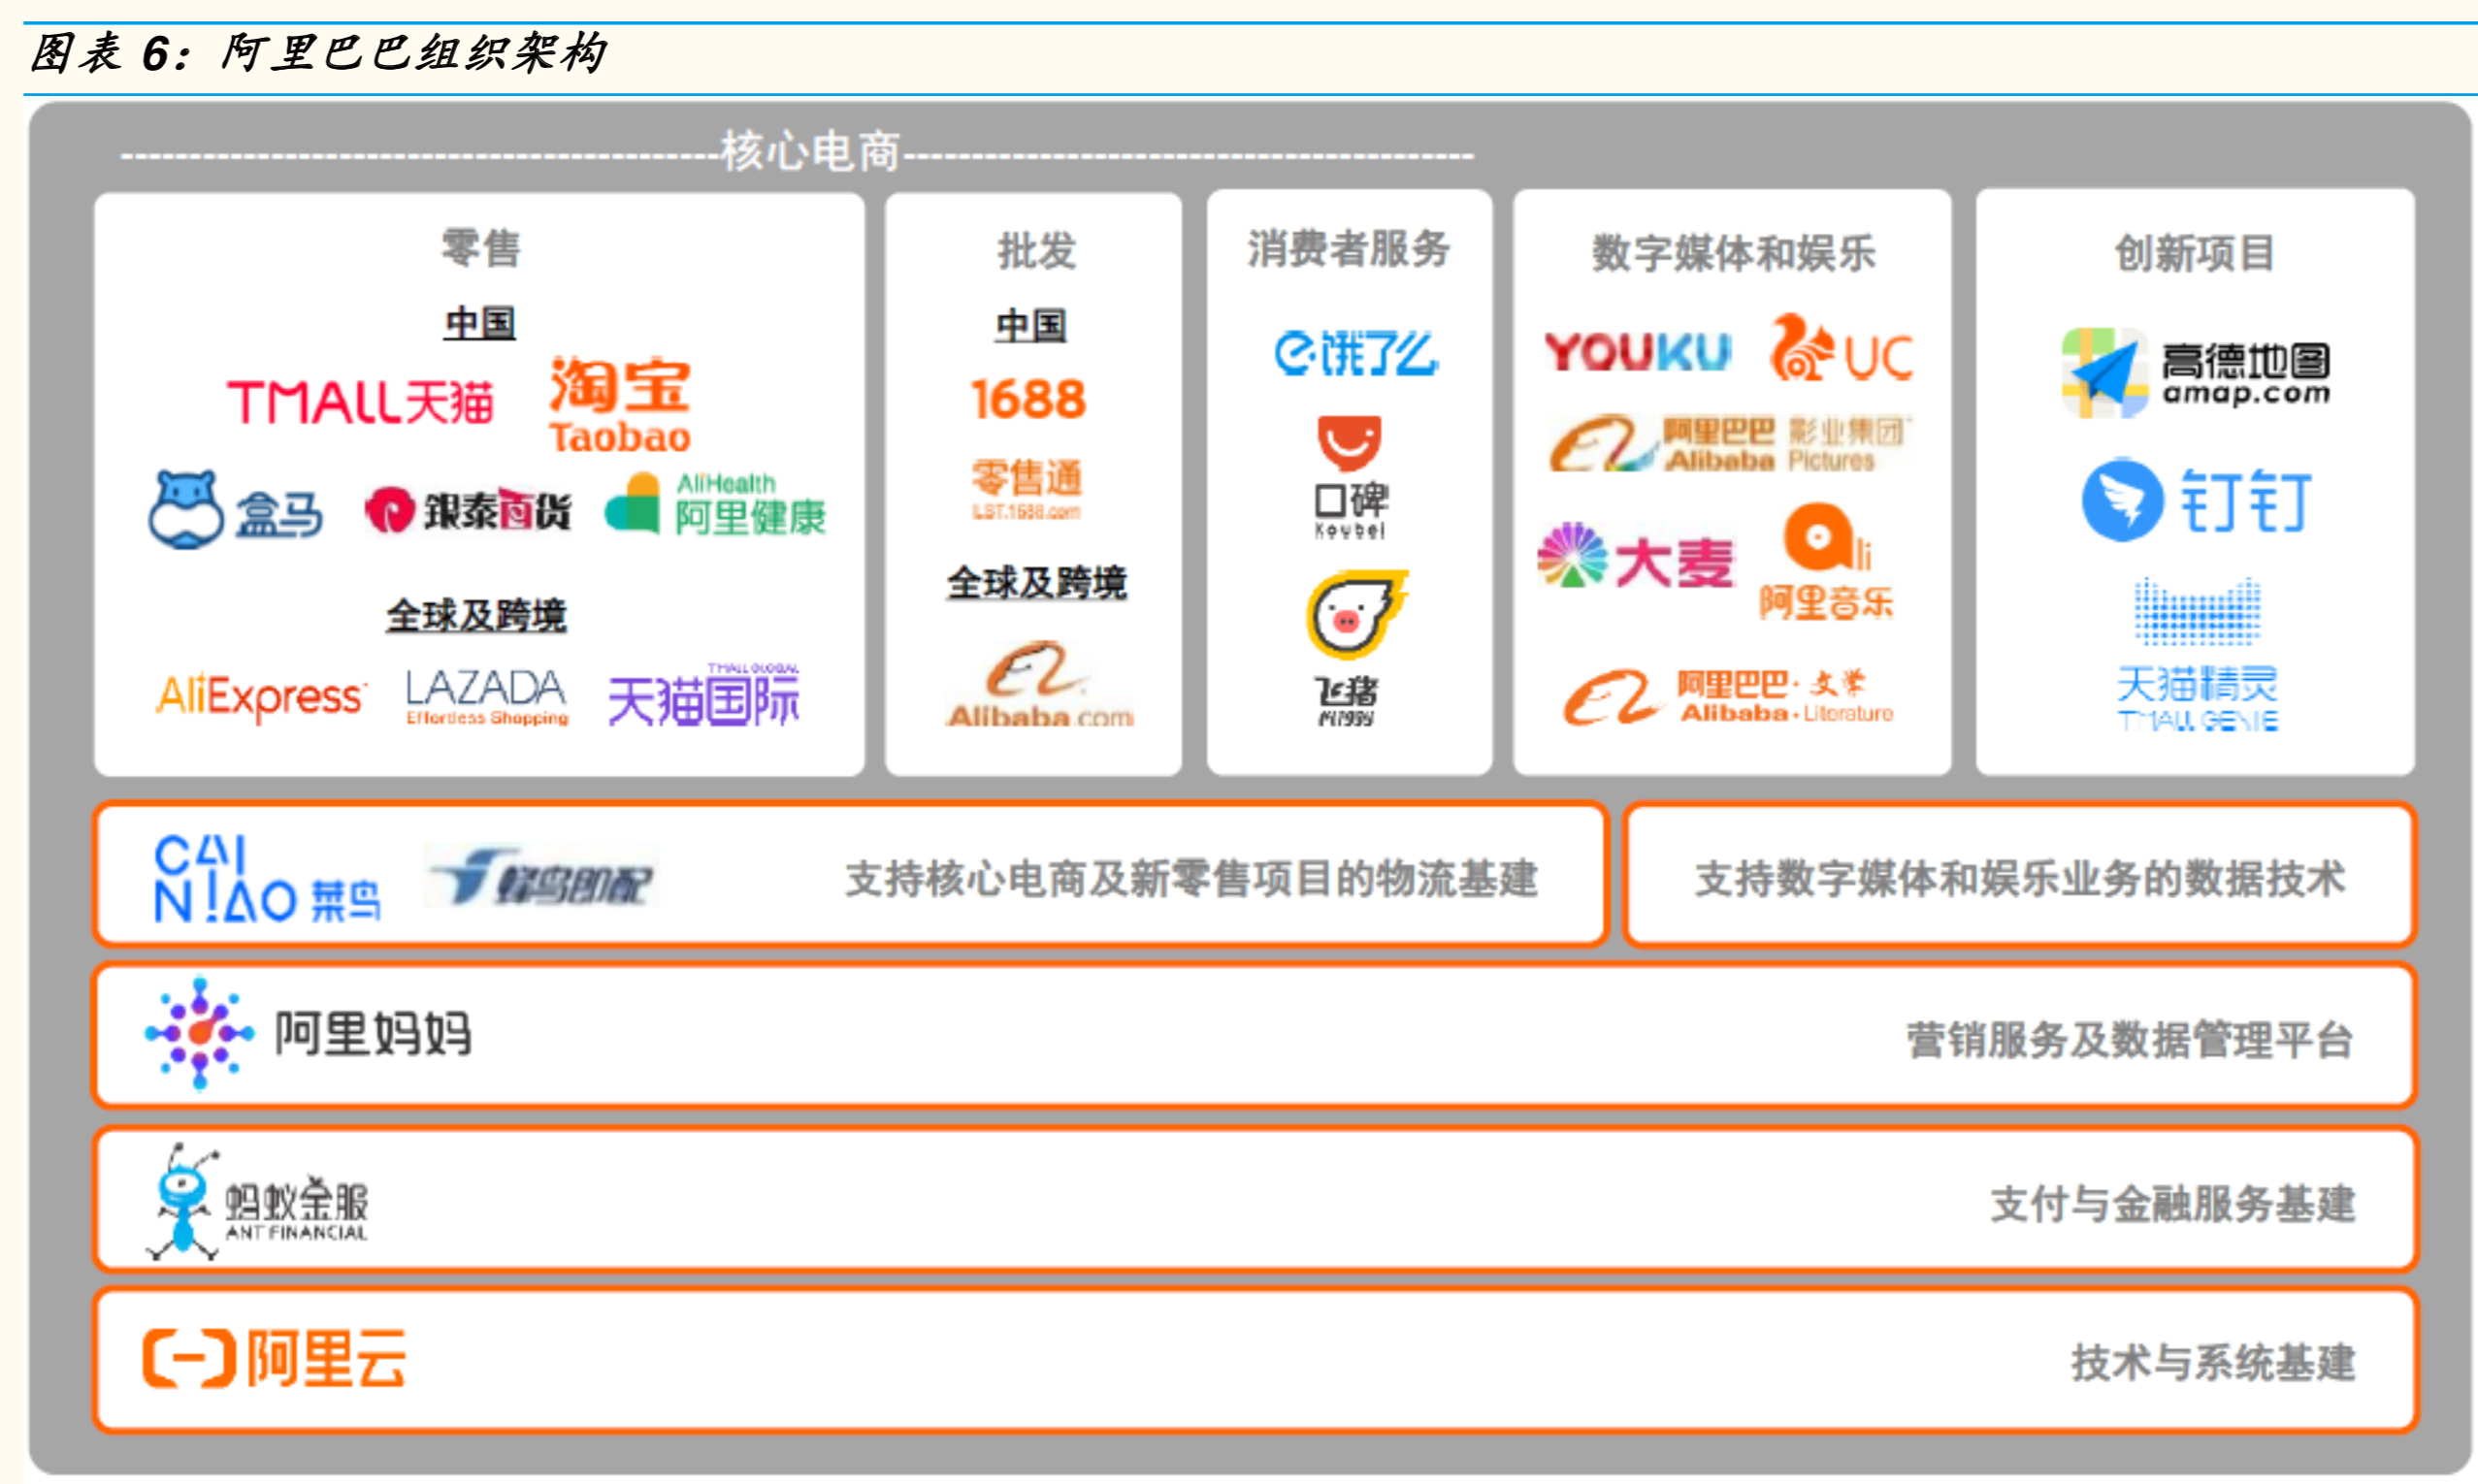Select the 创新项目 category header
Screen dimensions: 2478x1484
point(2200,253)
